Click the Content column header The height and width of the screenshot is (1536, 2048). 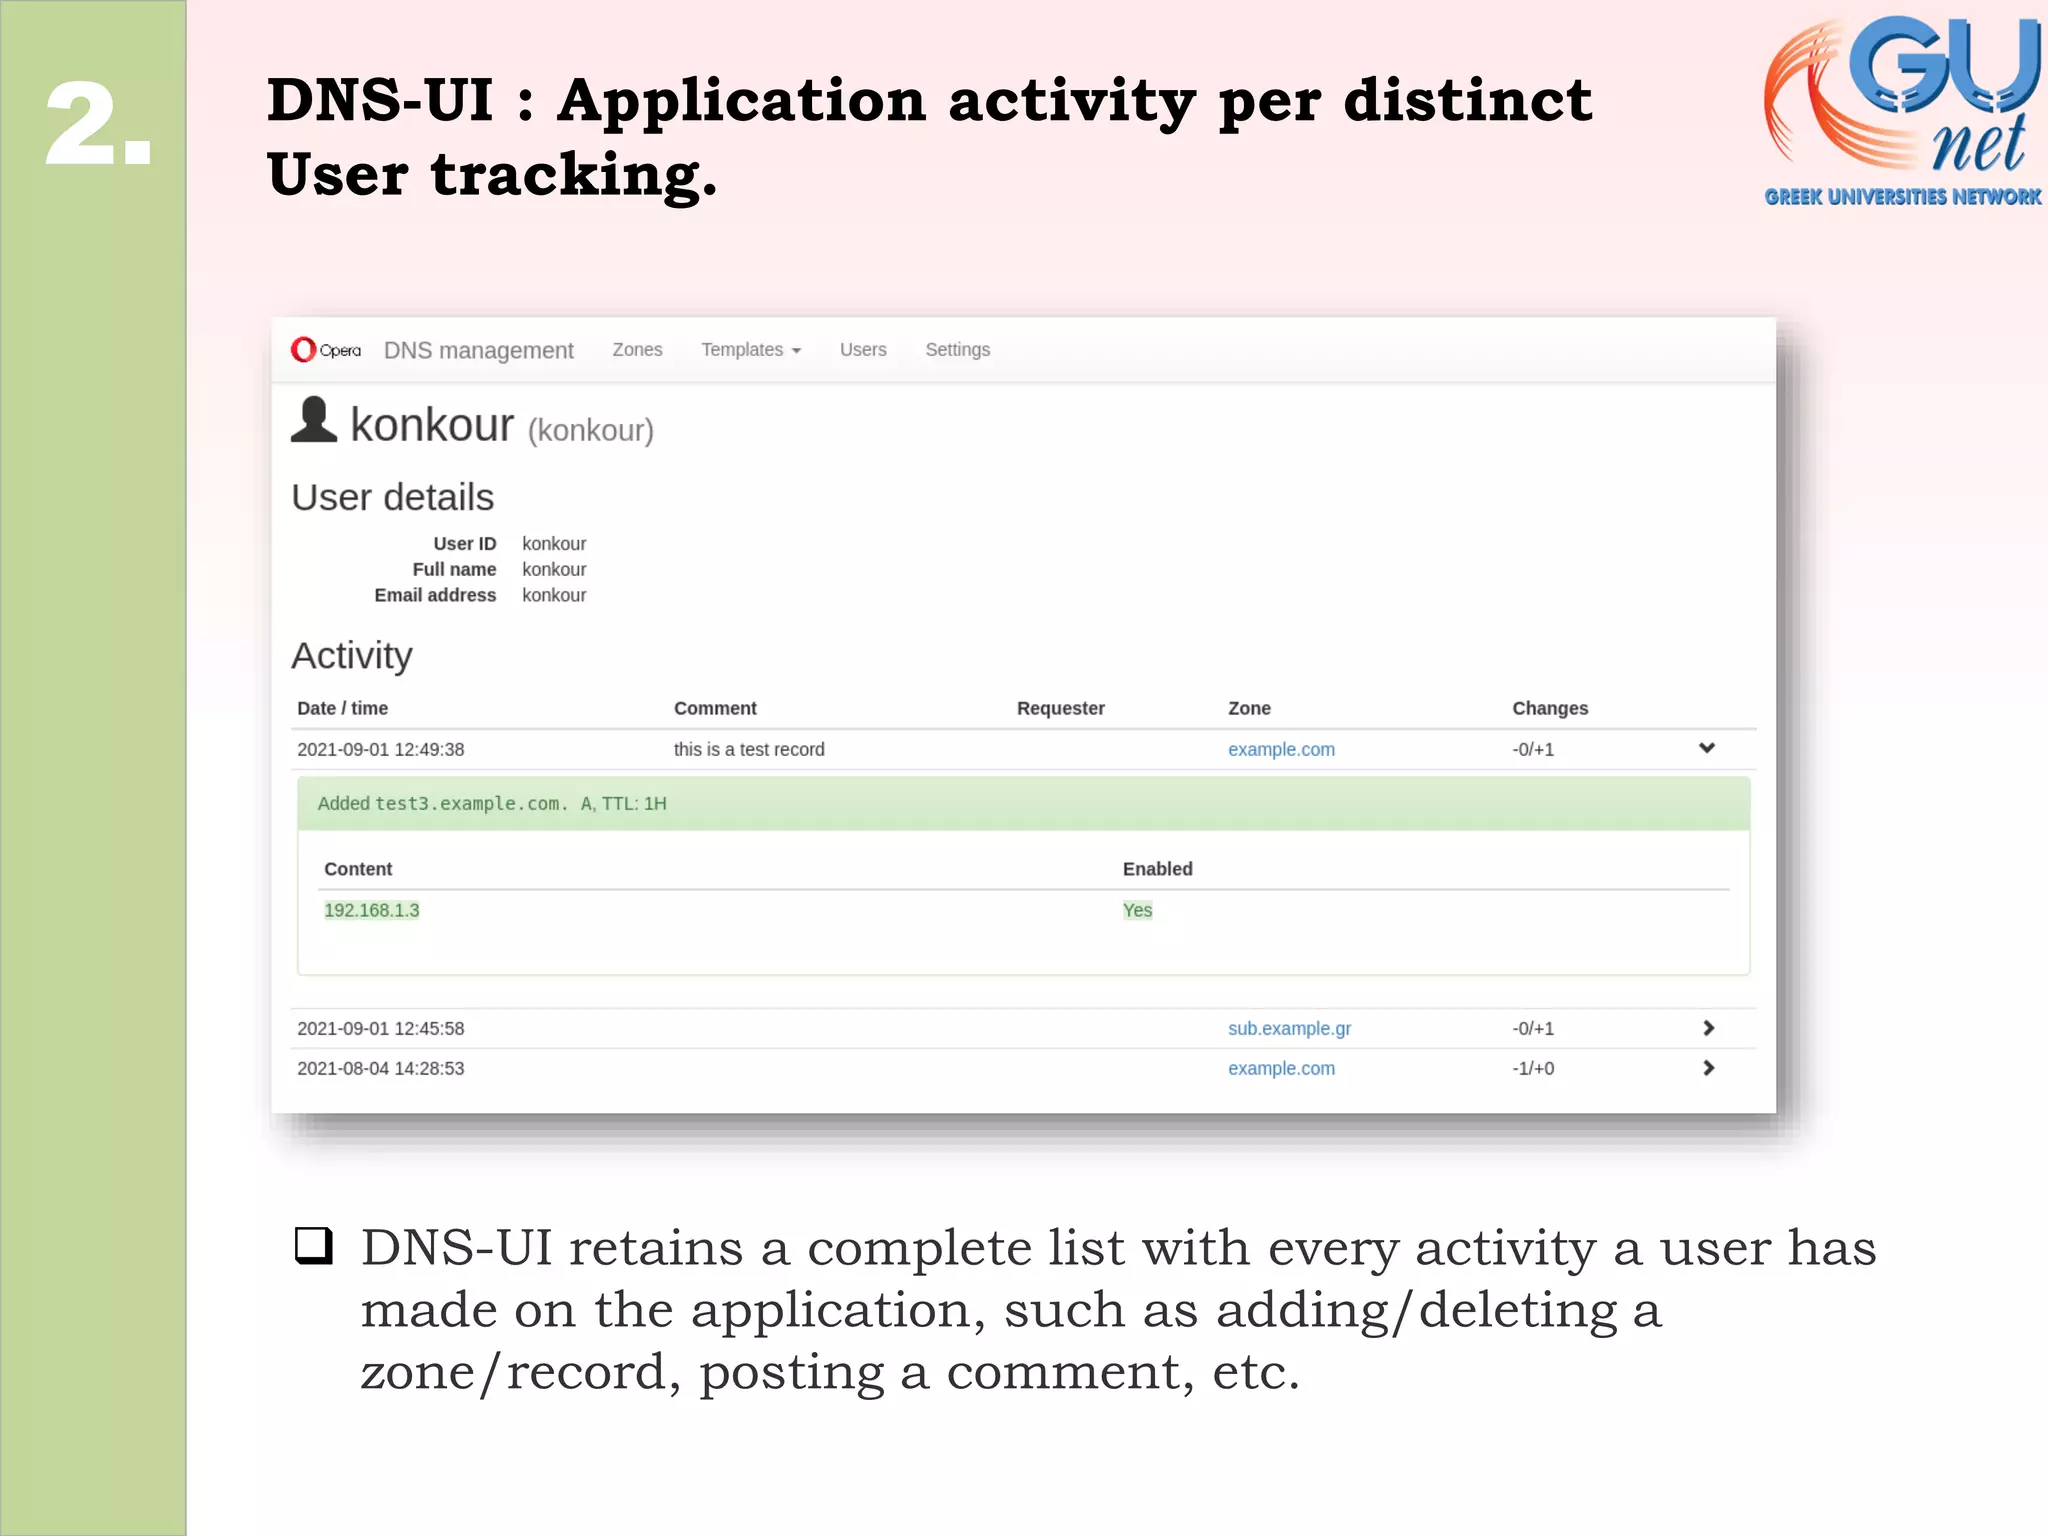(358, 869)
